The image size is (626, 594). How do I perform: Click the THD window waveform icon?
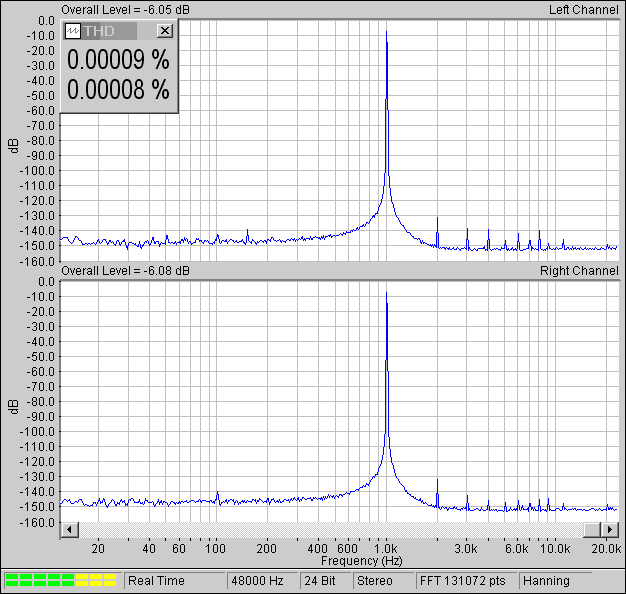73,31
